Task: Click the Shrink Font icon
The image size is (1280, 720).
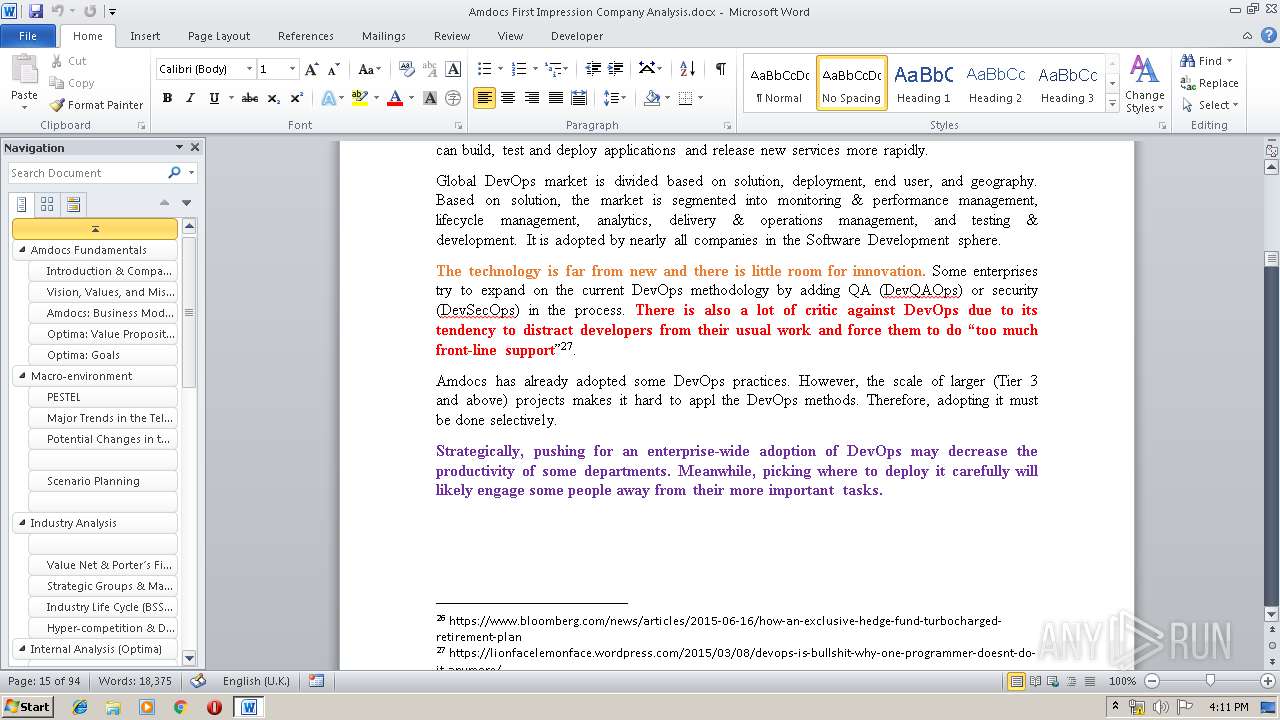Action: pos(334,69)
